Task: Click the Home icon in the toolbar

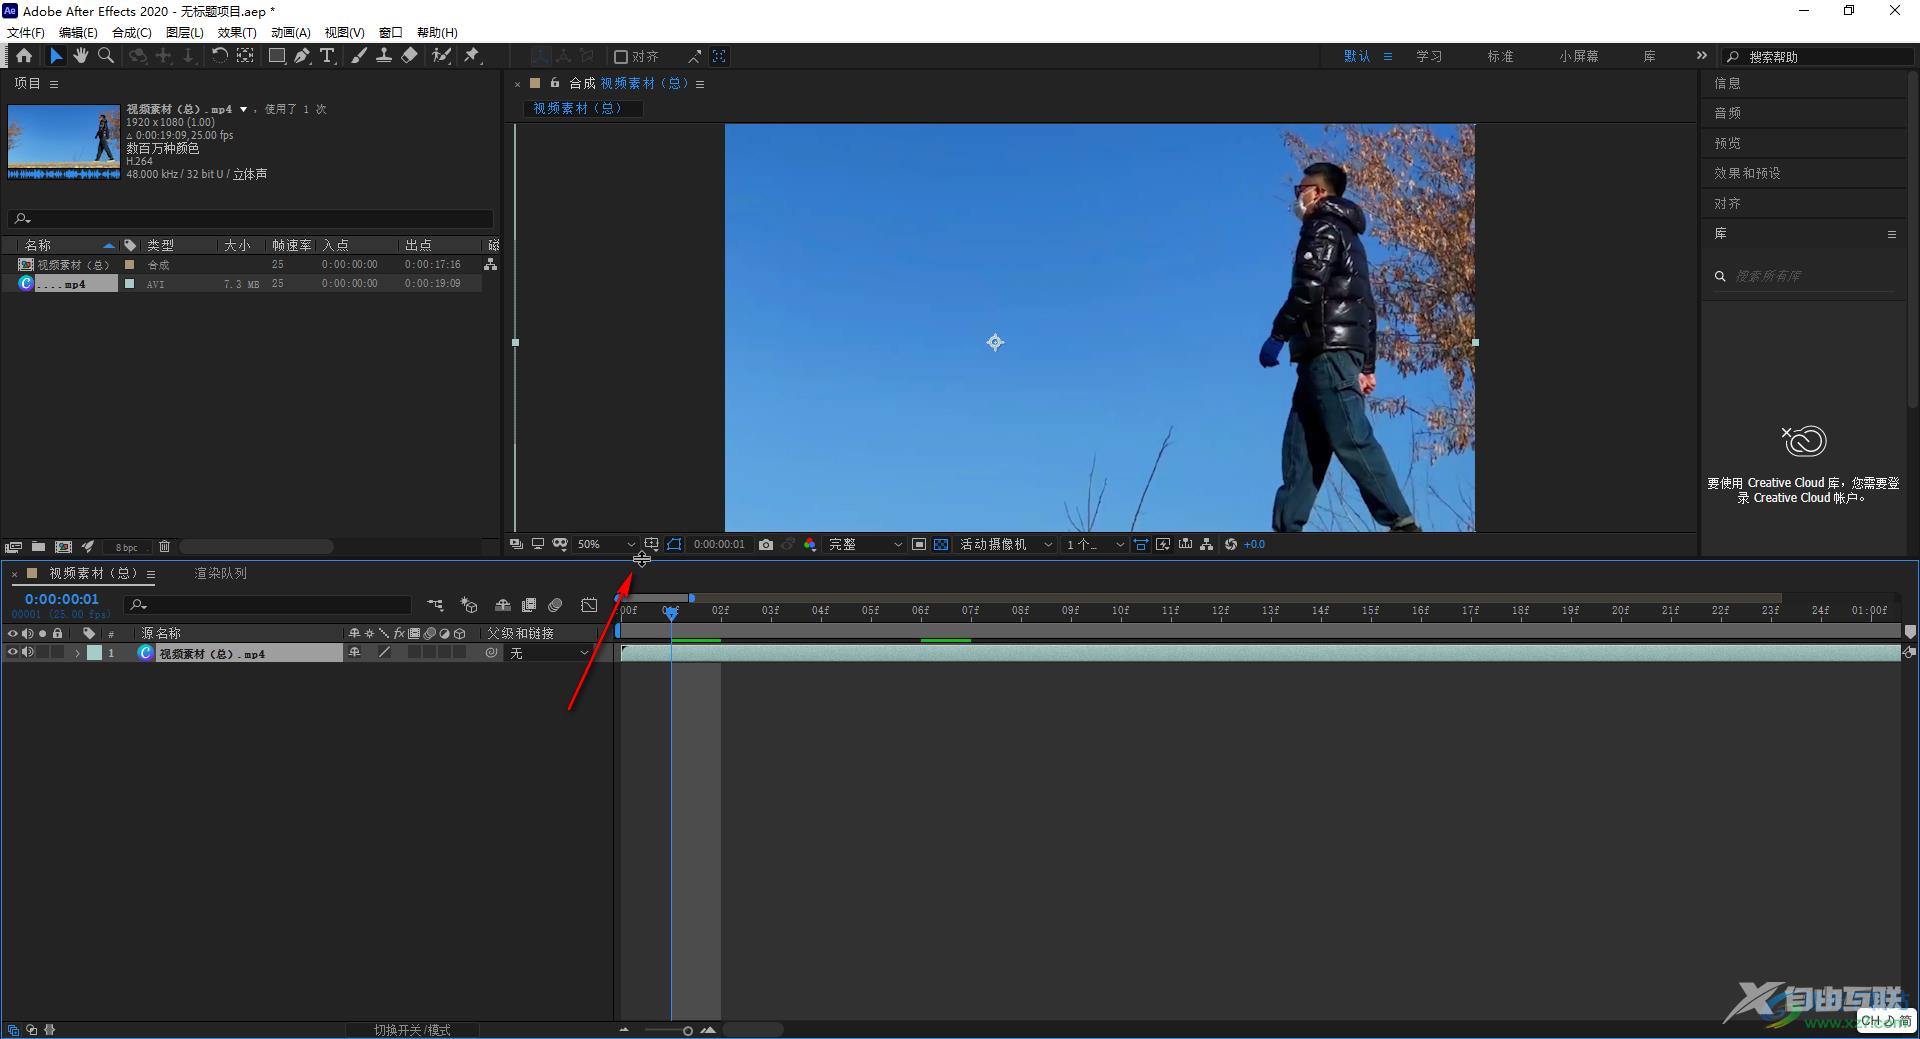Action: (24, 56)
